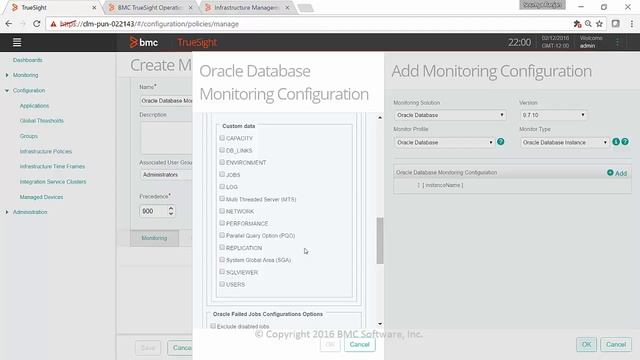Expand the Administration sidebar section

[7, 212]
